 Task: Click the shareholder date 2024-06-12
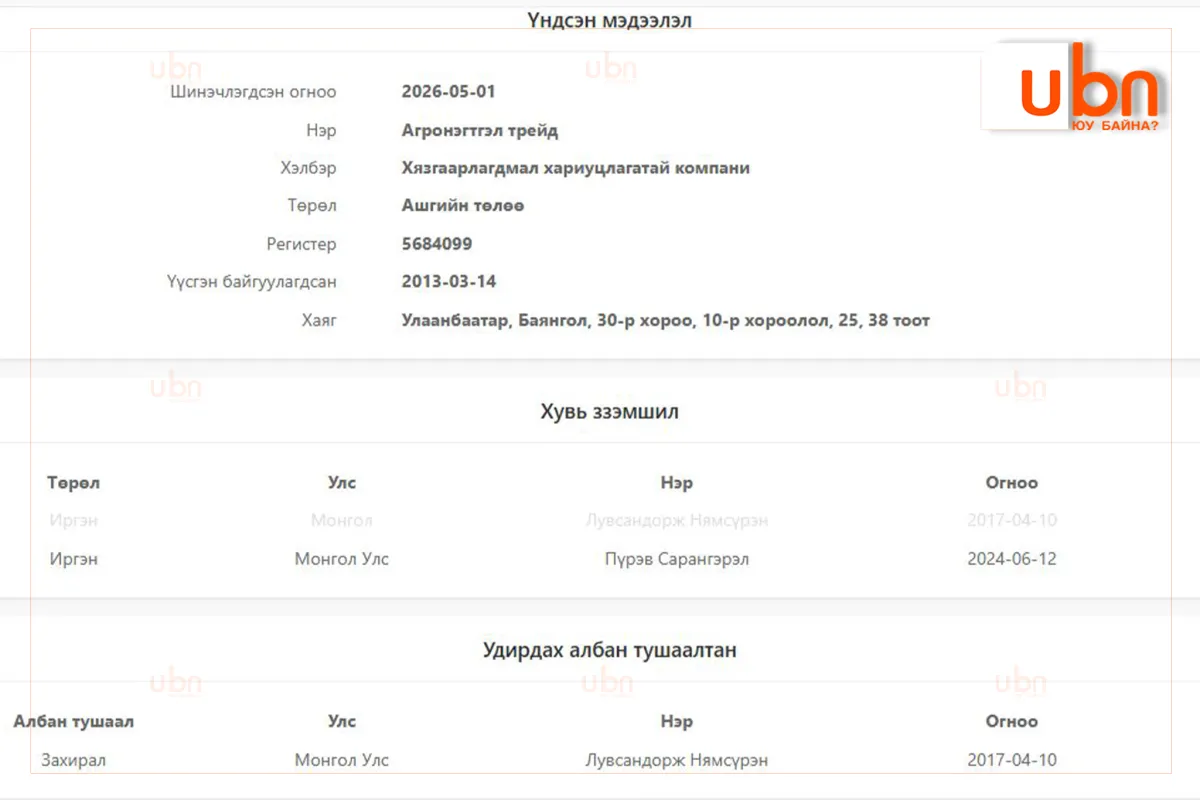click(x=1012, y=559)
